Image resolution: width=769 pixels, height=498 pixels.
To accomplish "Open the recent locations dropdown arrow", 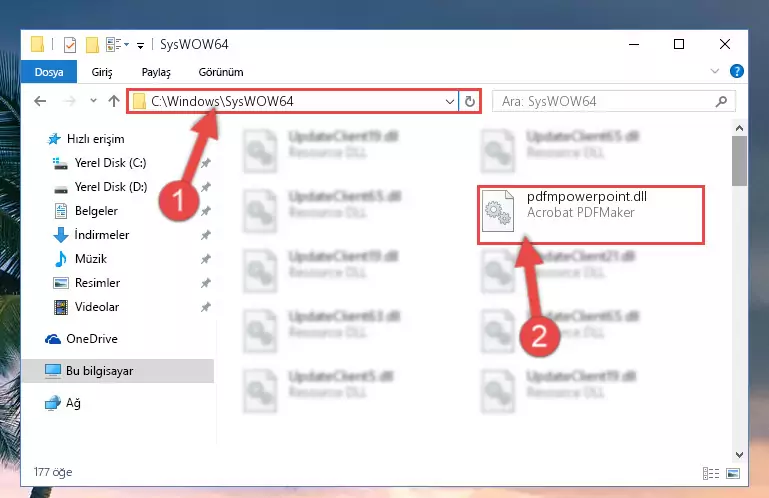I will pyautogui.click(x=93, y=101).
